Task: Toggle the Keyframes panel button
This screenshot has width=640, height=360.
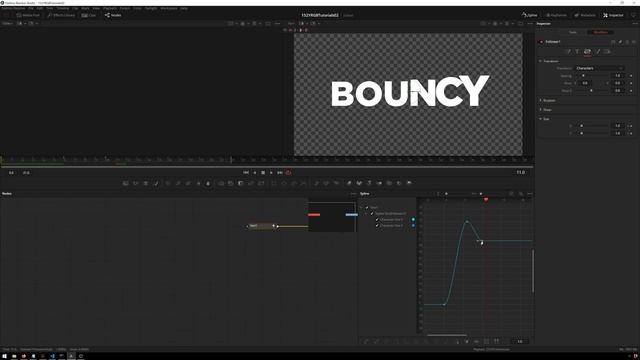Action: (x=556, y=15)
